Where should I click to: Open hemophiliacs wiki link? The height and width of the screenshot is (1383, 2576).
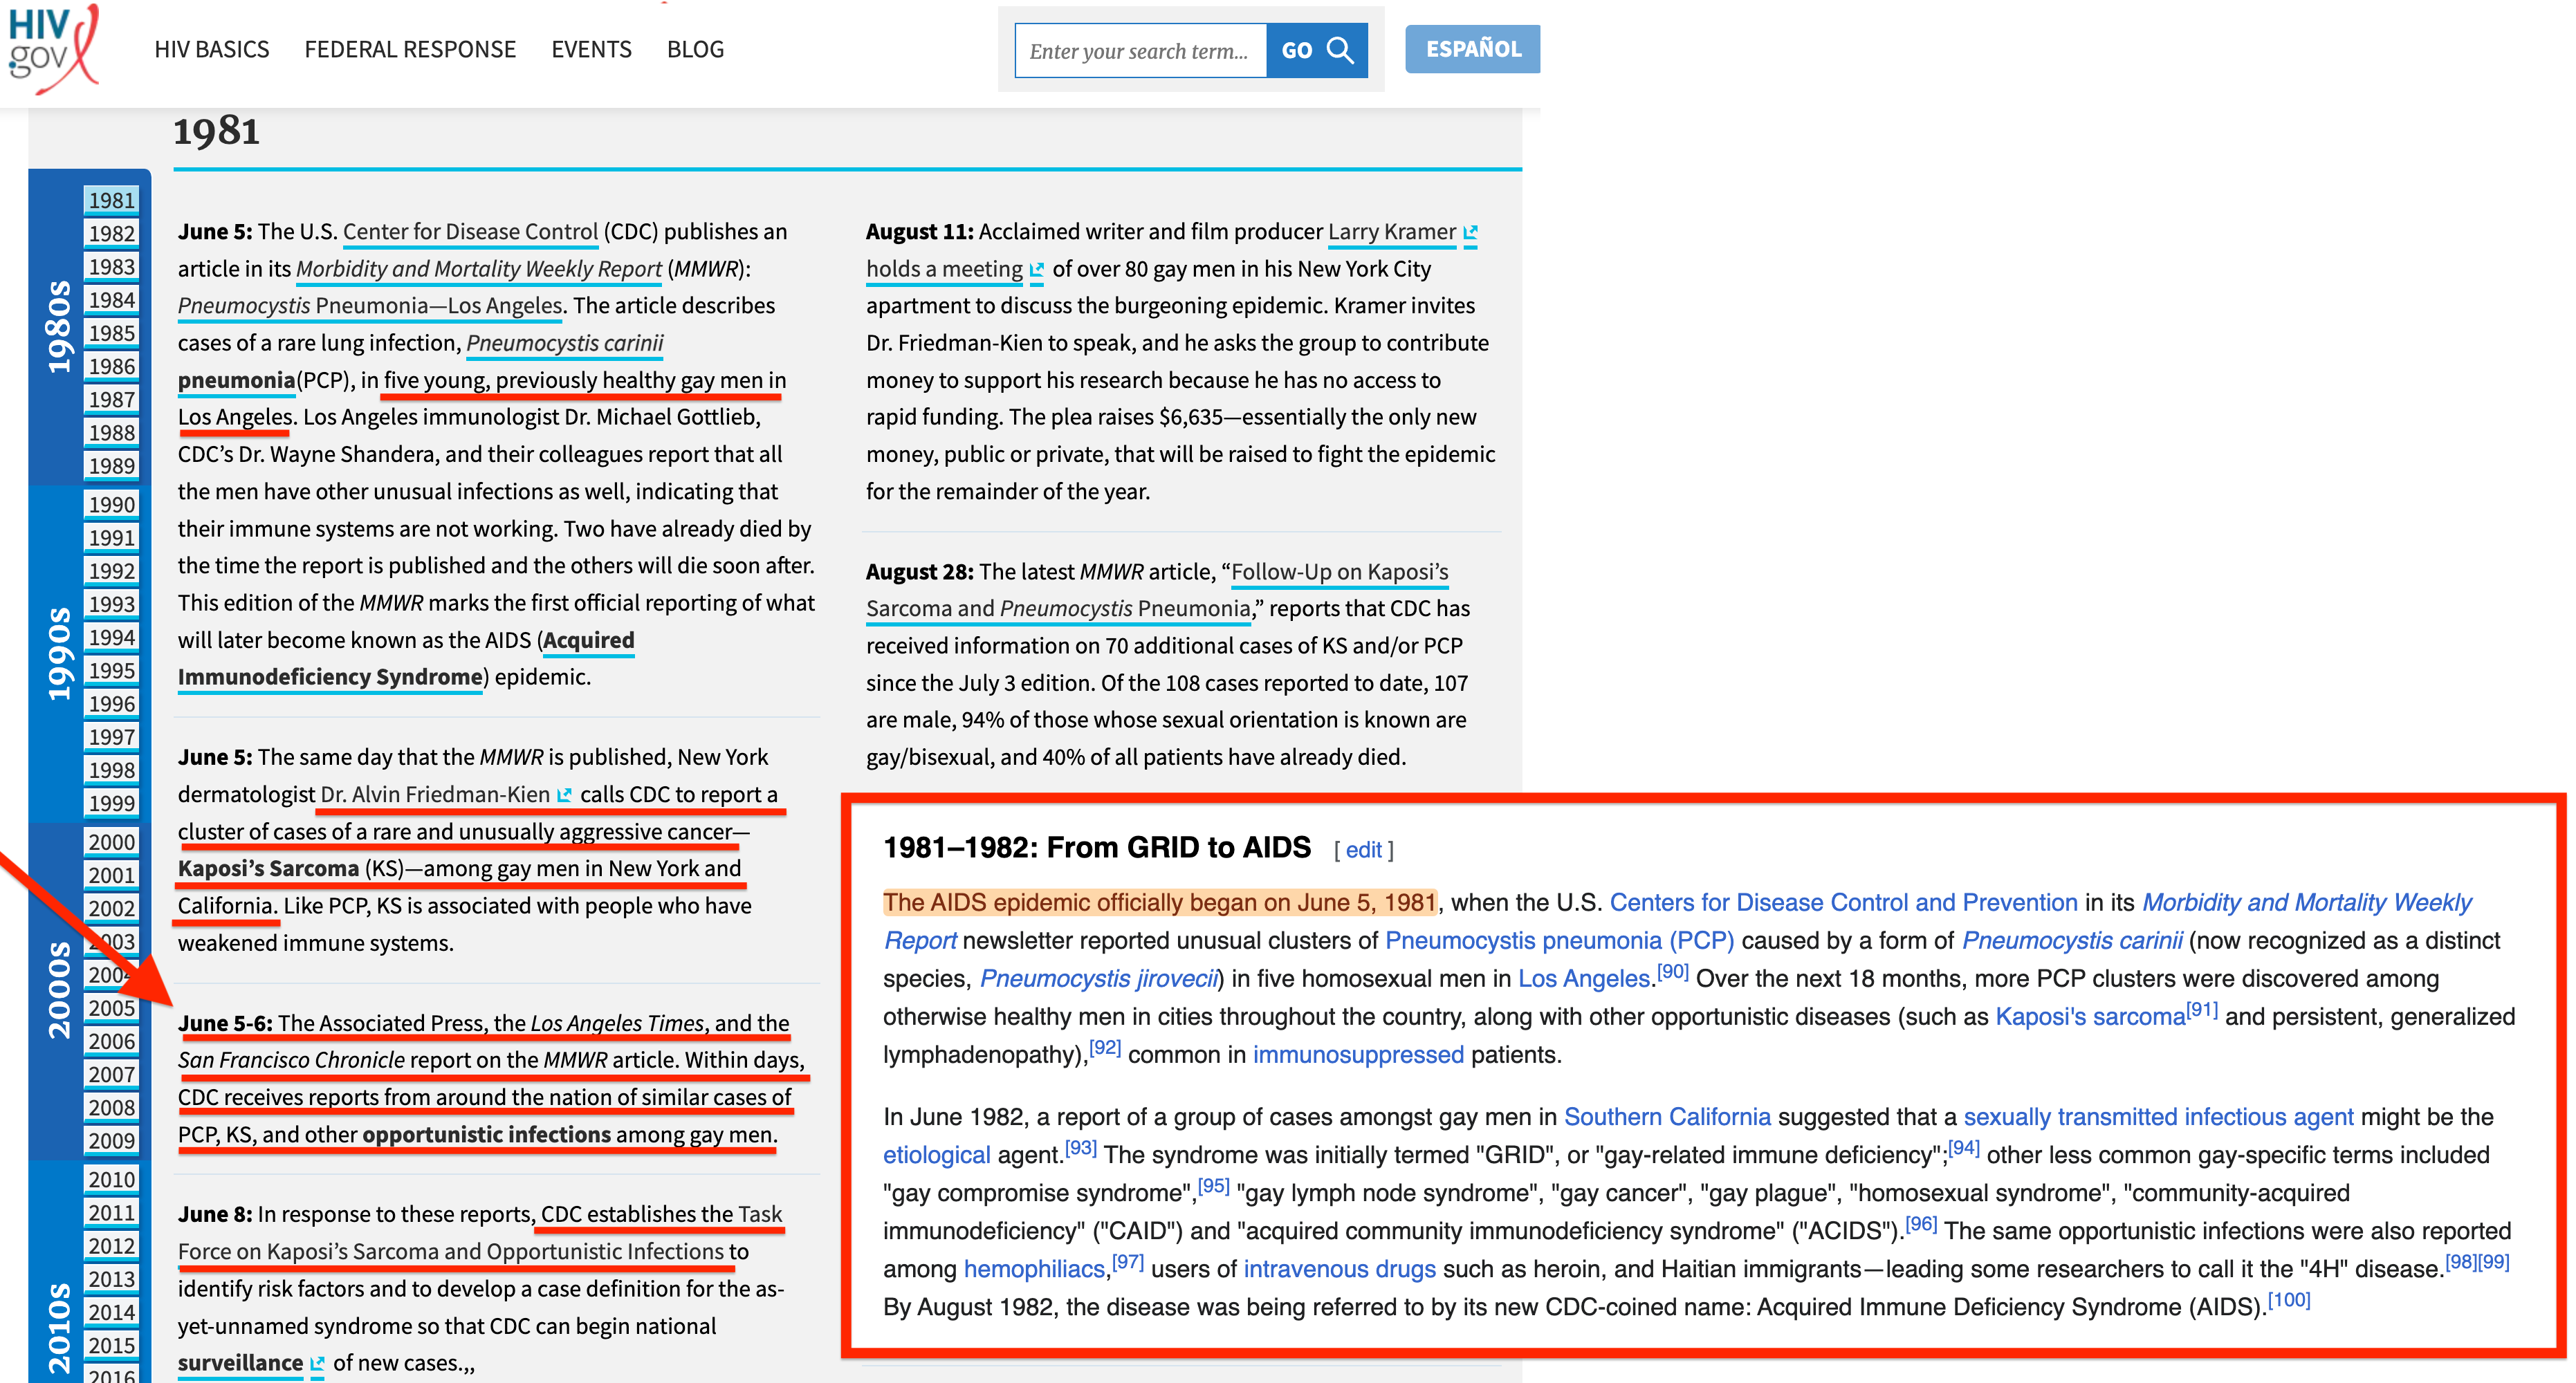[1034, 1269]
